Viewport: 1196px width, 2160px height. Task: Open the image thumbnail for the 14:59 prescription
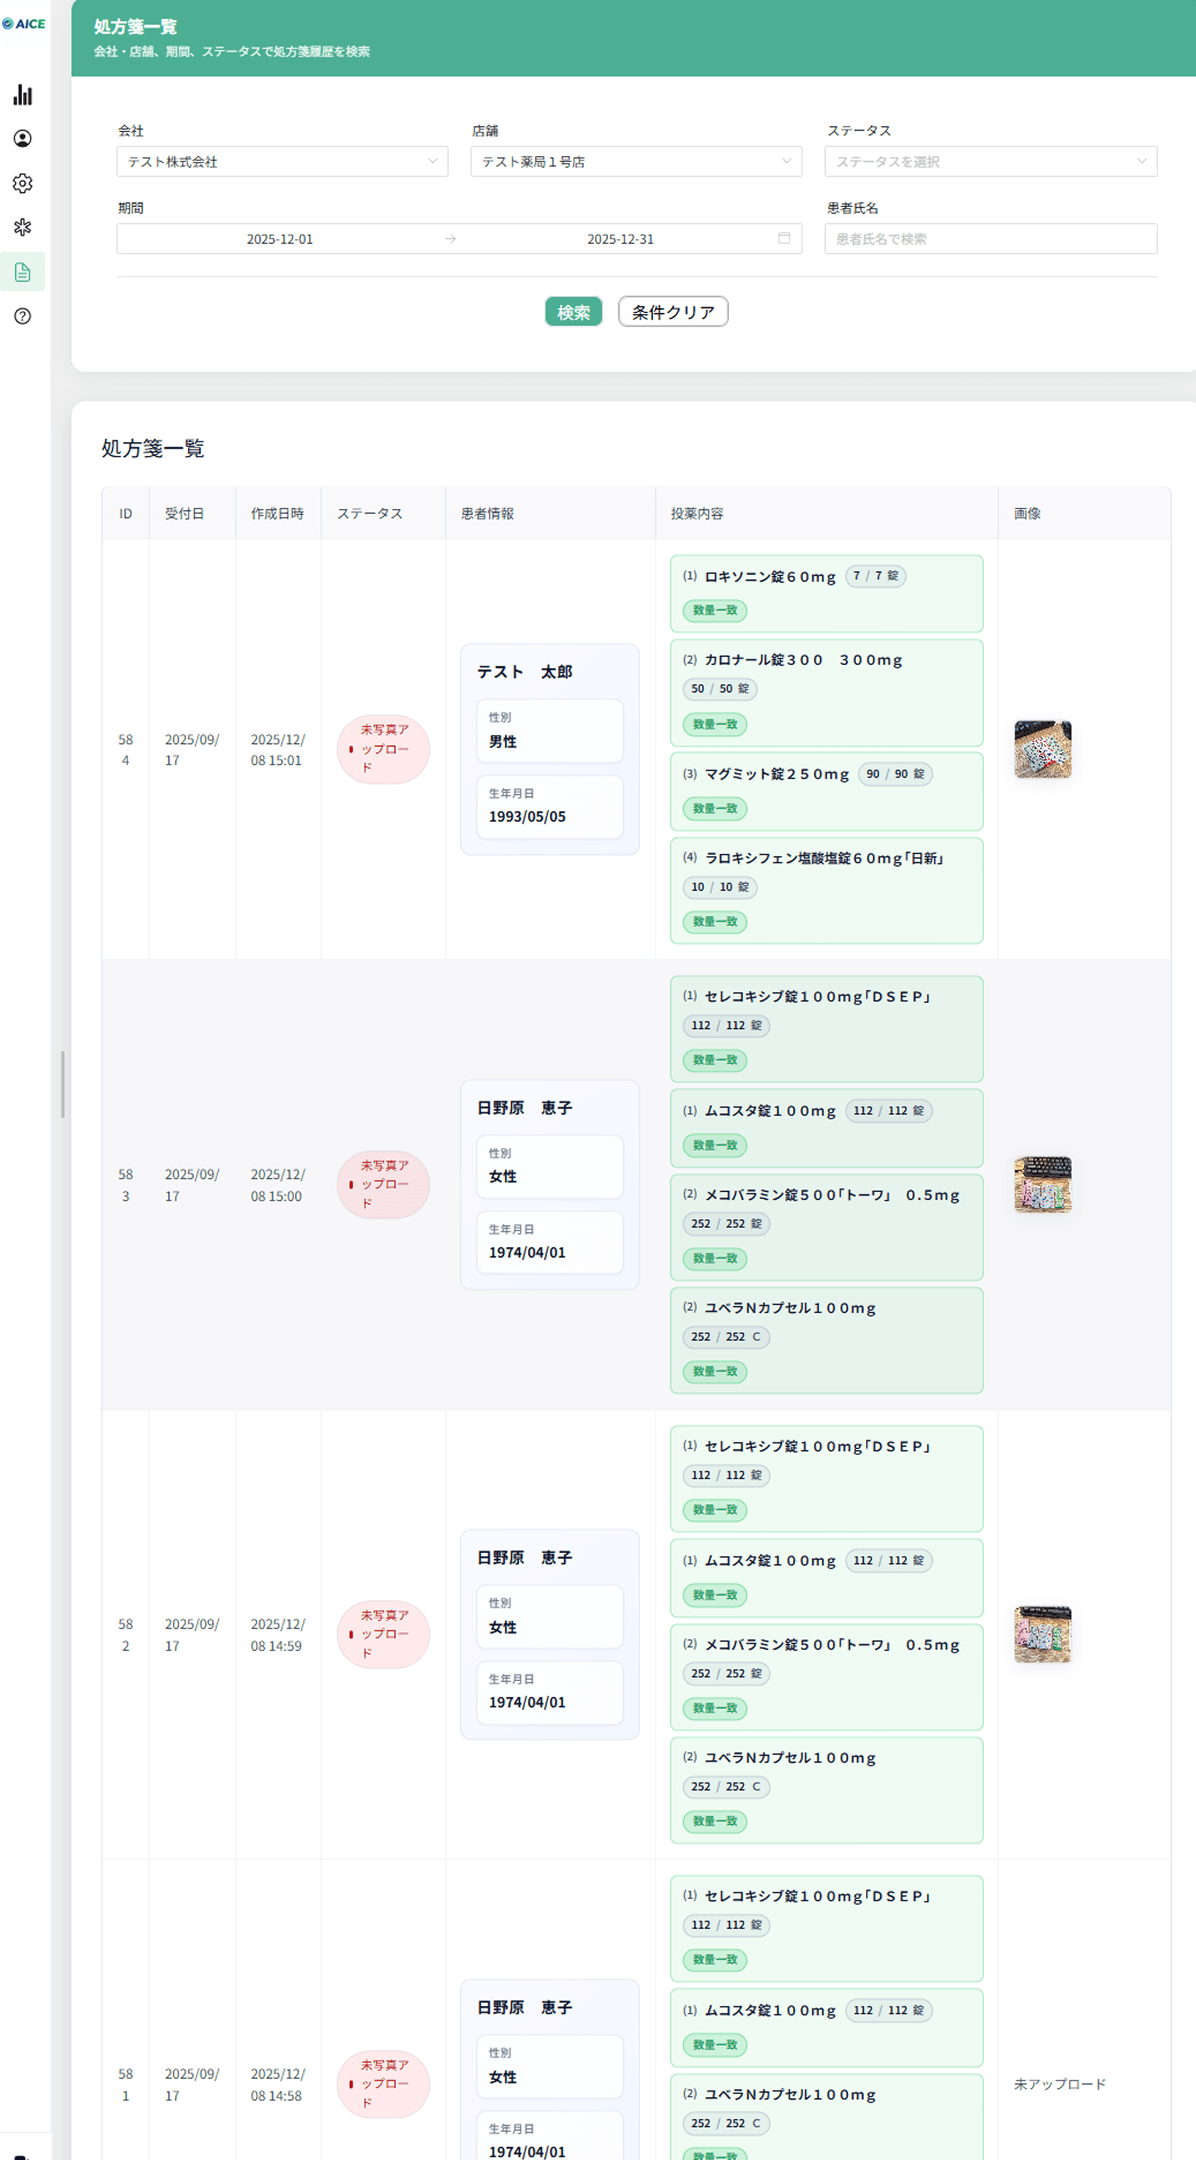click(x=1042, y=1634)
